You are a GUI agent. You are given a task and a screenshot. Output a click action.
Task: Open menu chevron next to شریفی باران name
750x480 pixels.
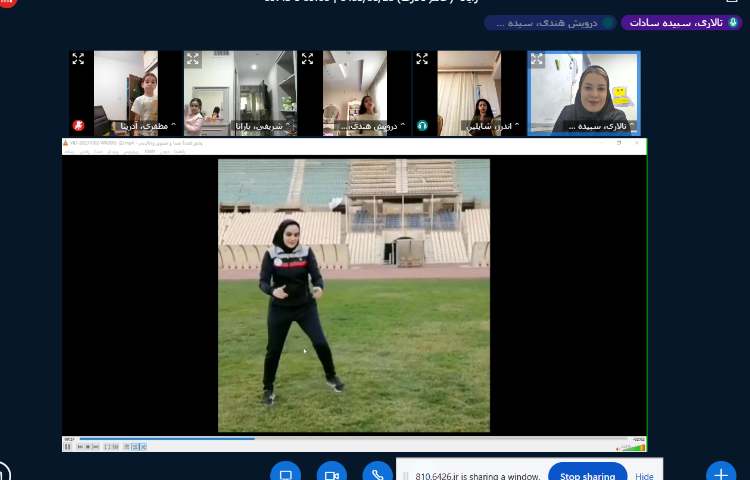tap(288, 126)
